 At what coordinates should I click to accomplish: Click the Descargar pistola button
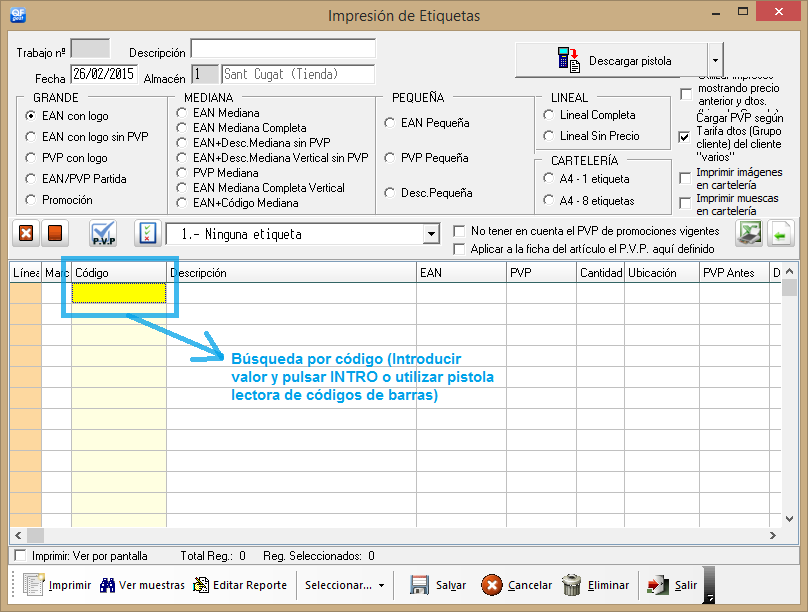coord(611,61)
